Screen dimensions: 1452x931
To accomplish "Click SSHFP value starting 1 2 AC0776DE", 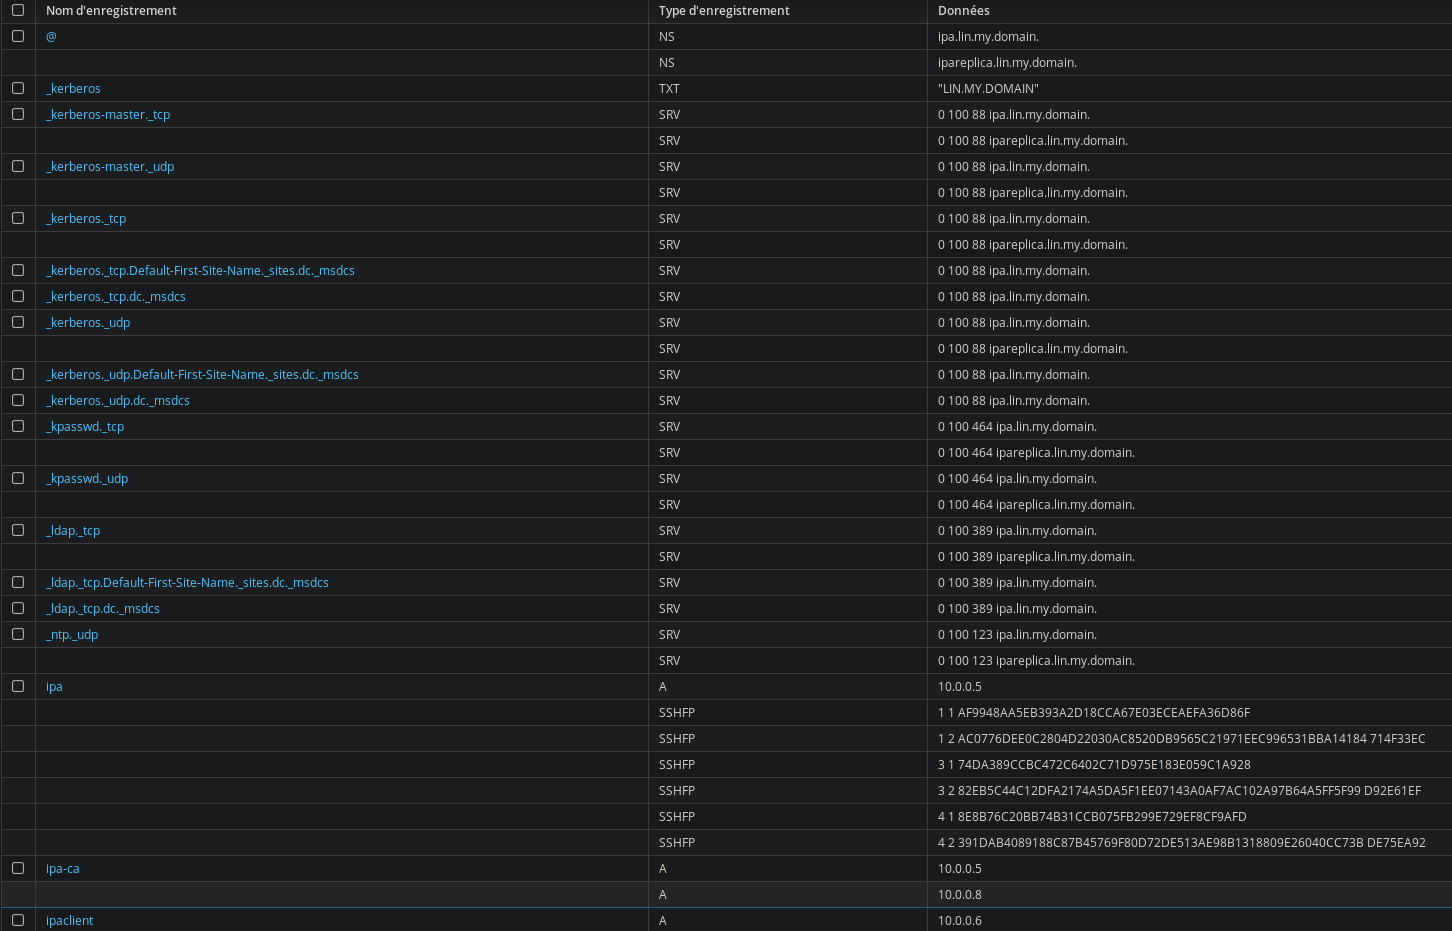I will (x=1182, y=738).
